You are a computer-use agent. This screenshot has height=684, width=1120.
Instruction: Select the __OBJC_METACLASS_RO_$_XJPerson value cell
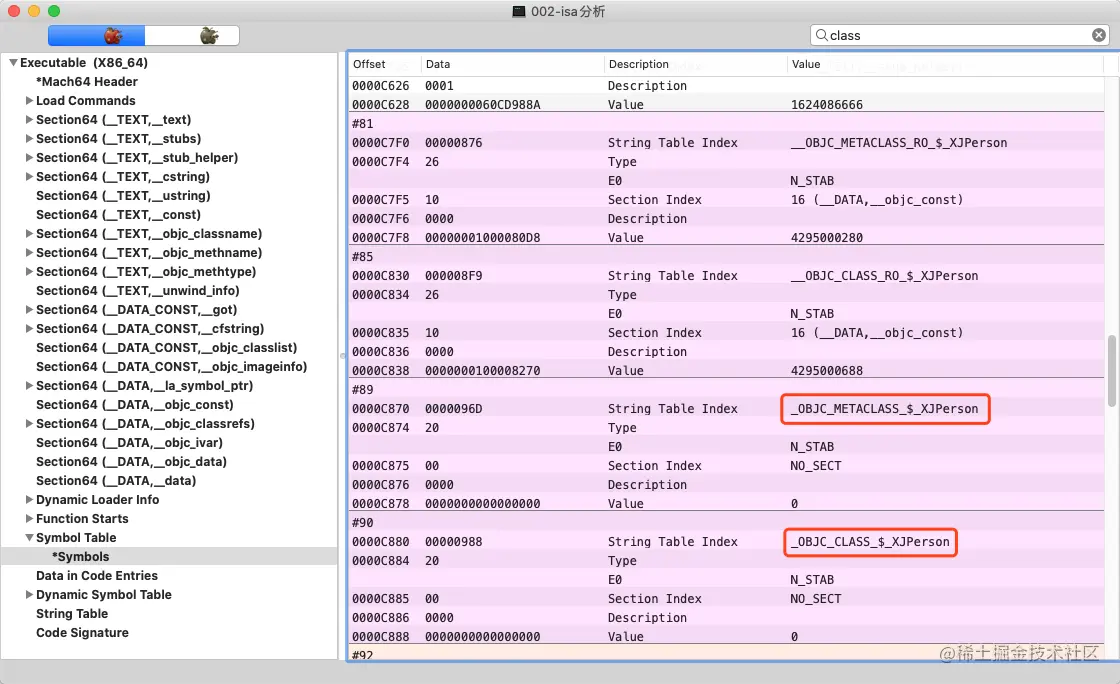pyautogui.click(x=899, y=143)
